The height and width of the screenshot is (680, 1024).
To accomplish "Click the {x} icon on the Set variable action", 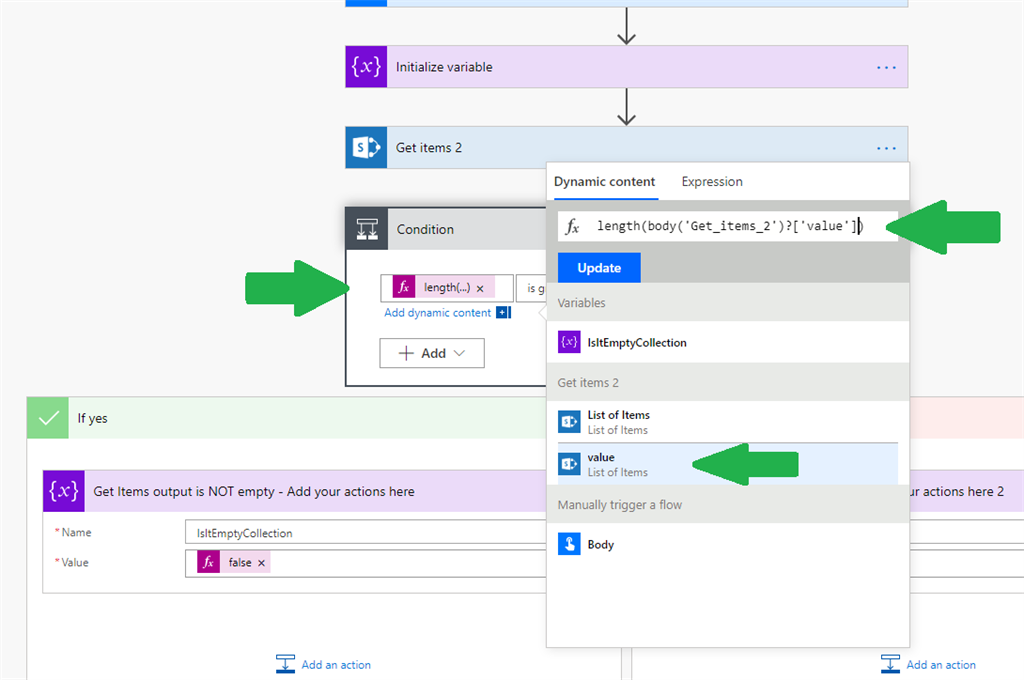I will pyautogui.click(x=64, y=491).
